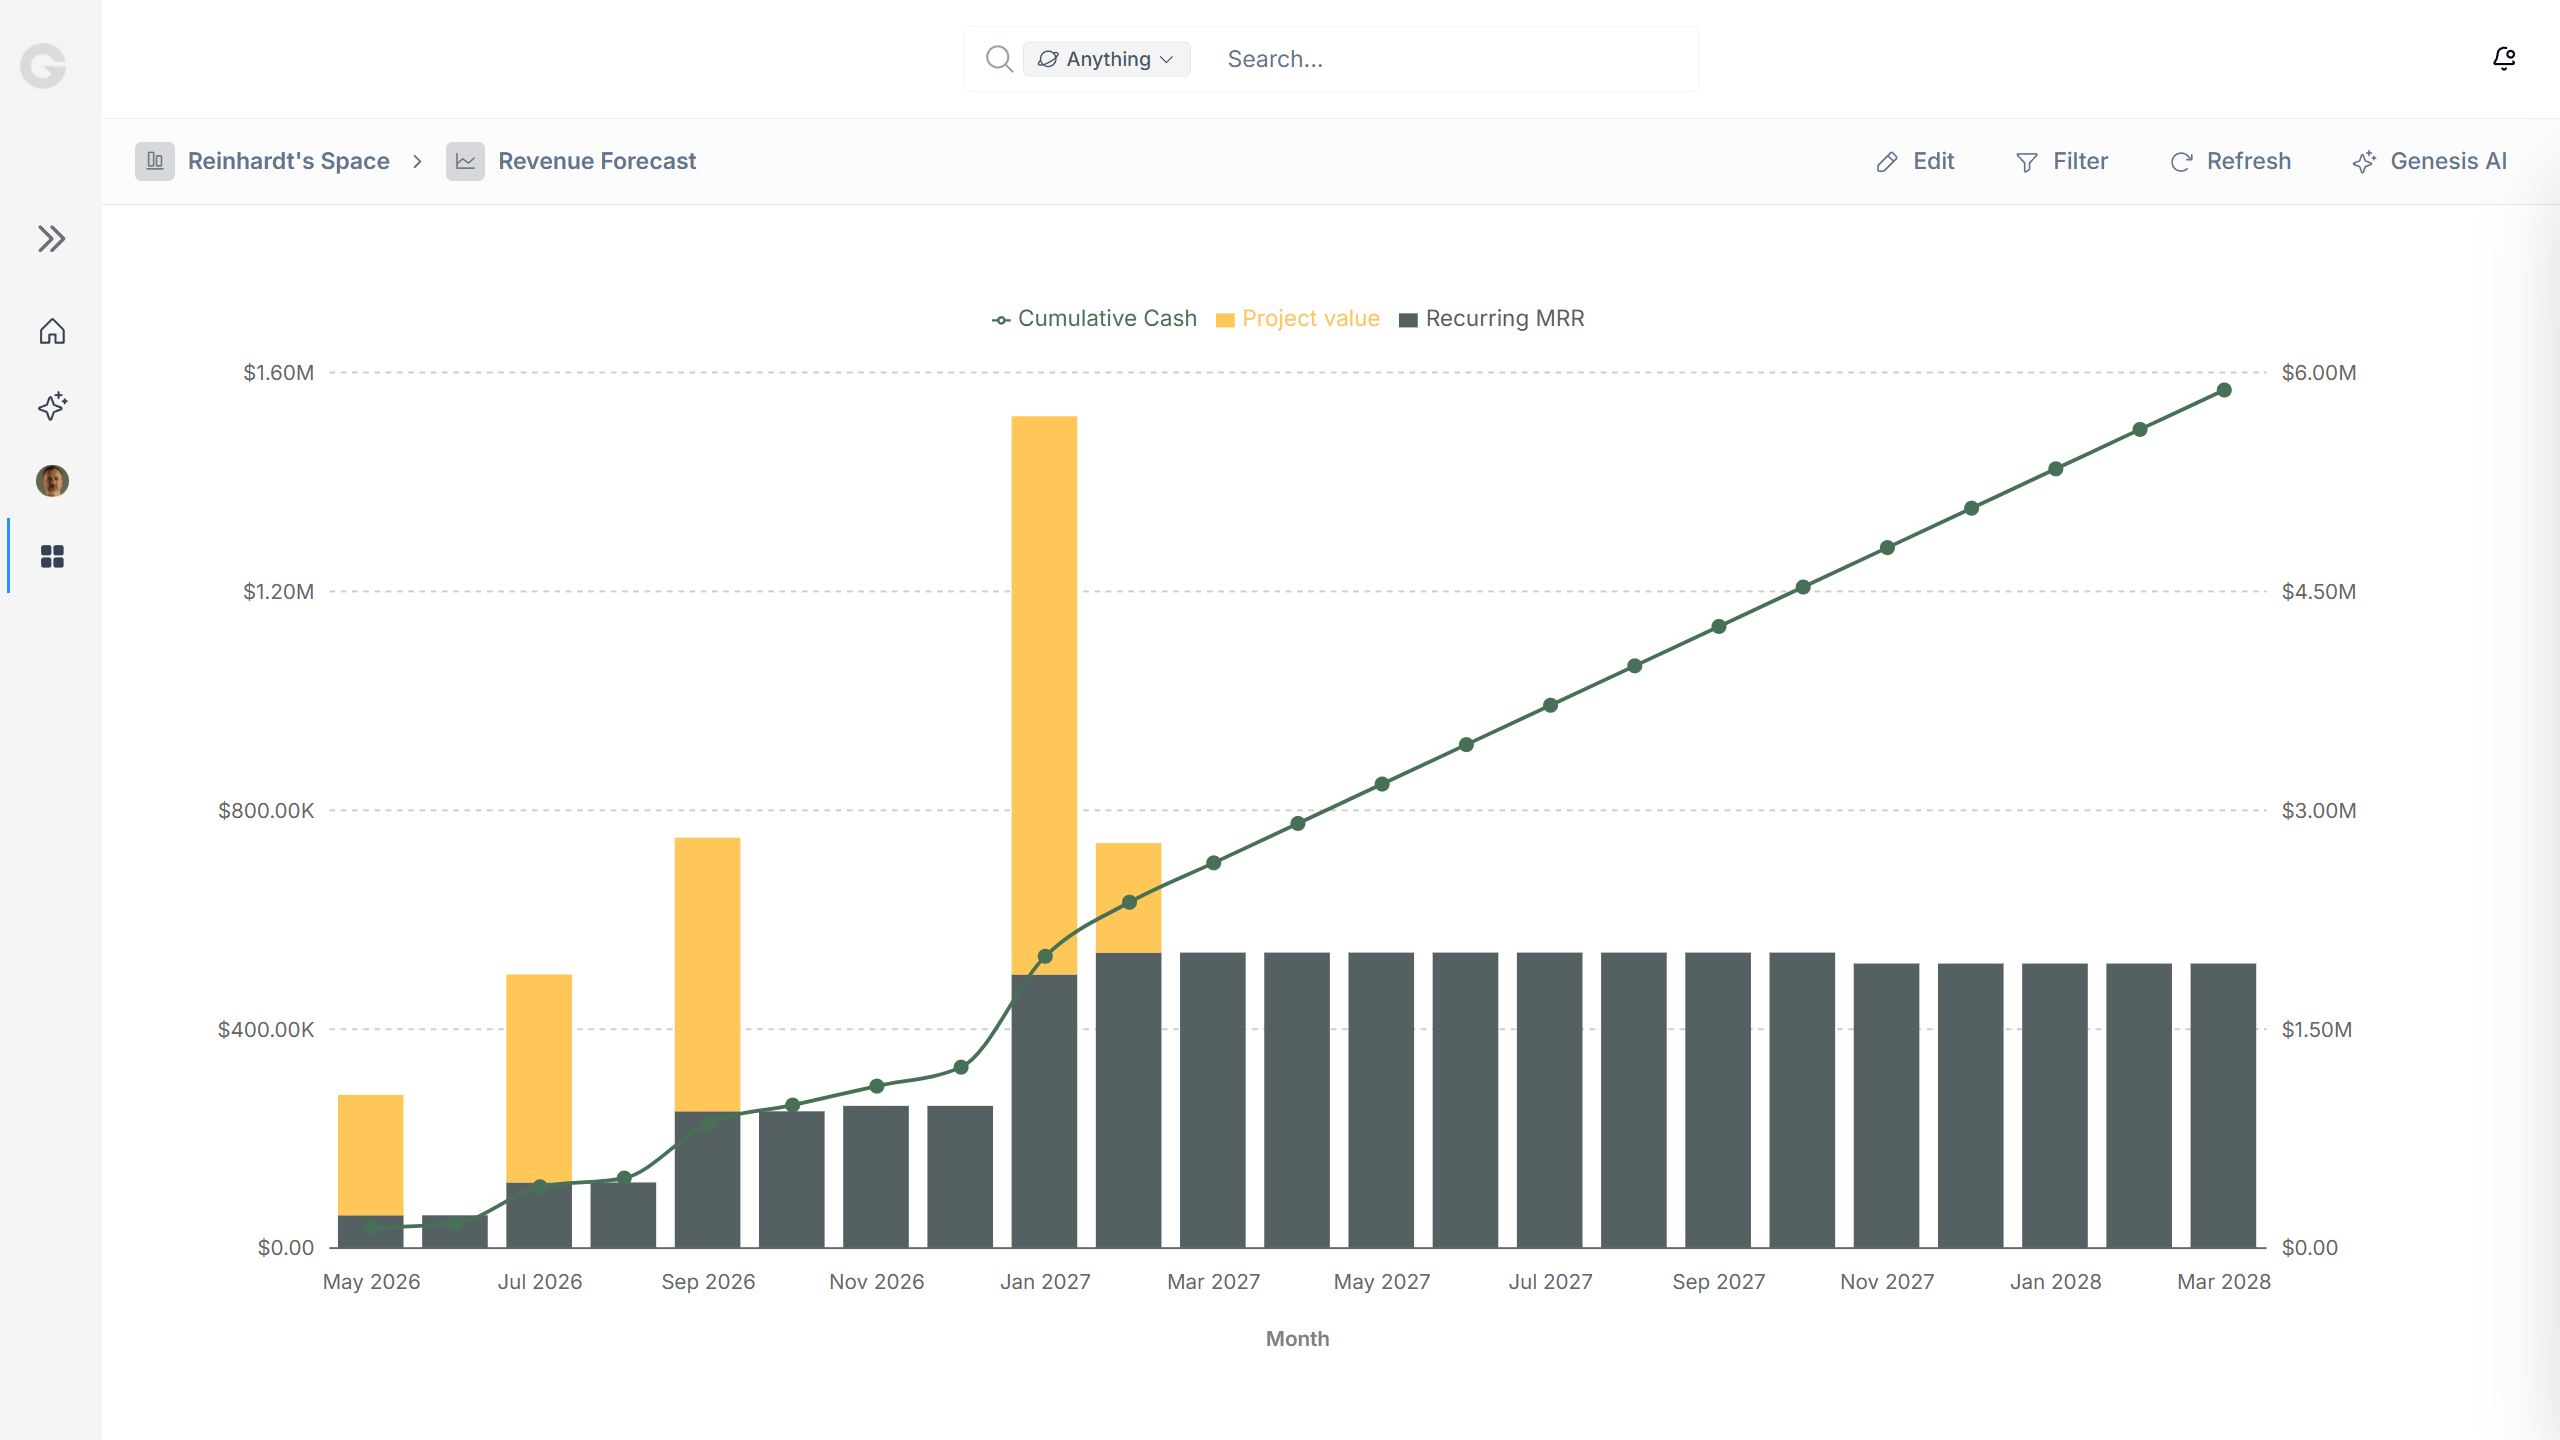Open the user avatar profile
This screenshot has height=1440, width=2560.
(52, 481)
